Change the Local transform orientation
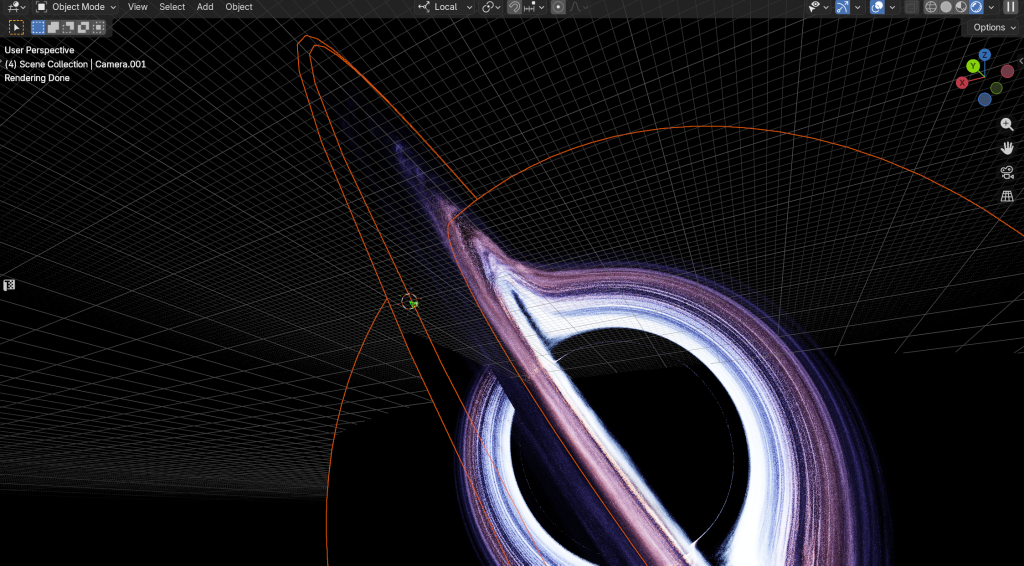 tap(445, 7)
